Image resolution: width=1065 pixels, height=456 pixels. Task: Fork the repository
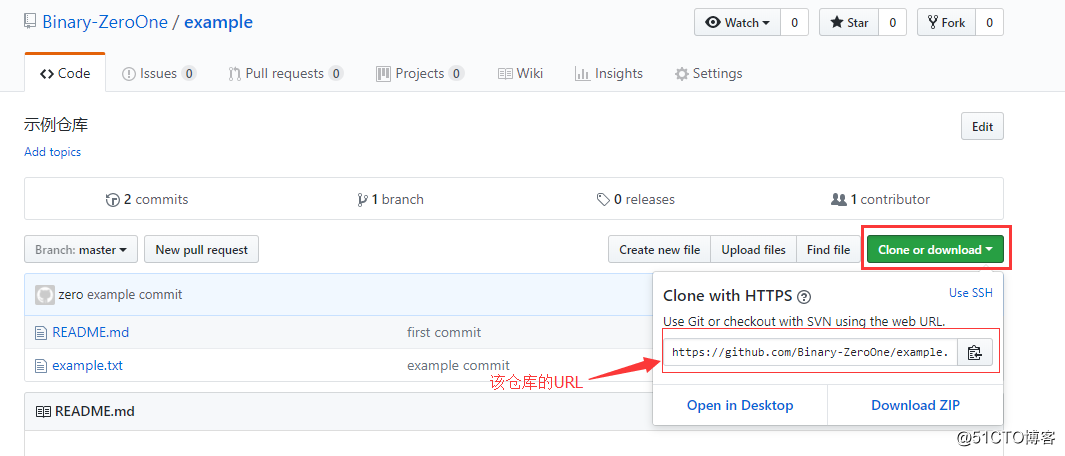(946, 22)
